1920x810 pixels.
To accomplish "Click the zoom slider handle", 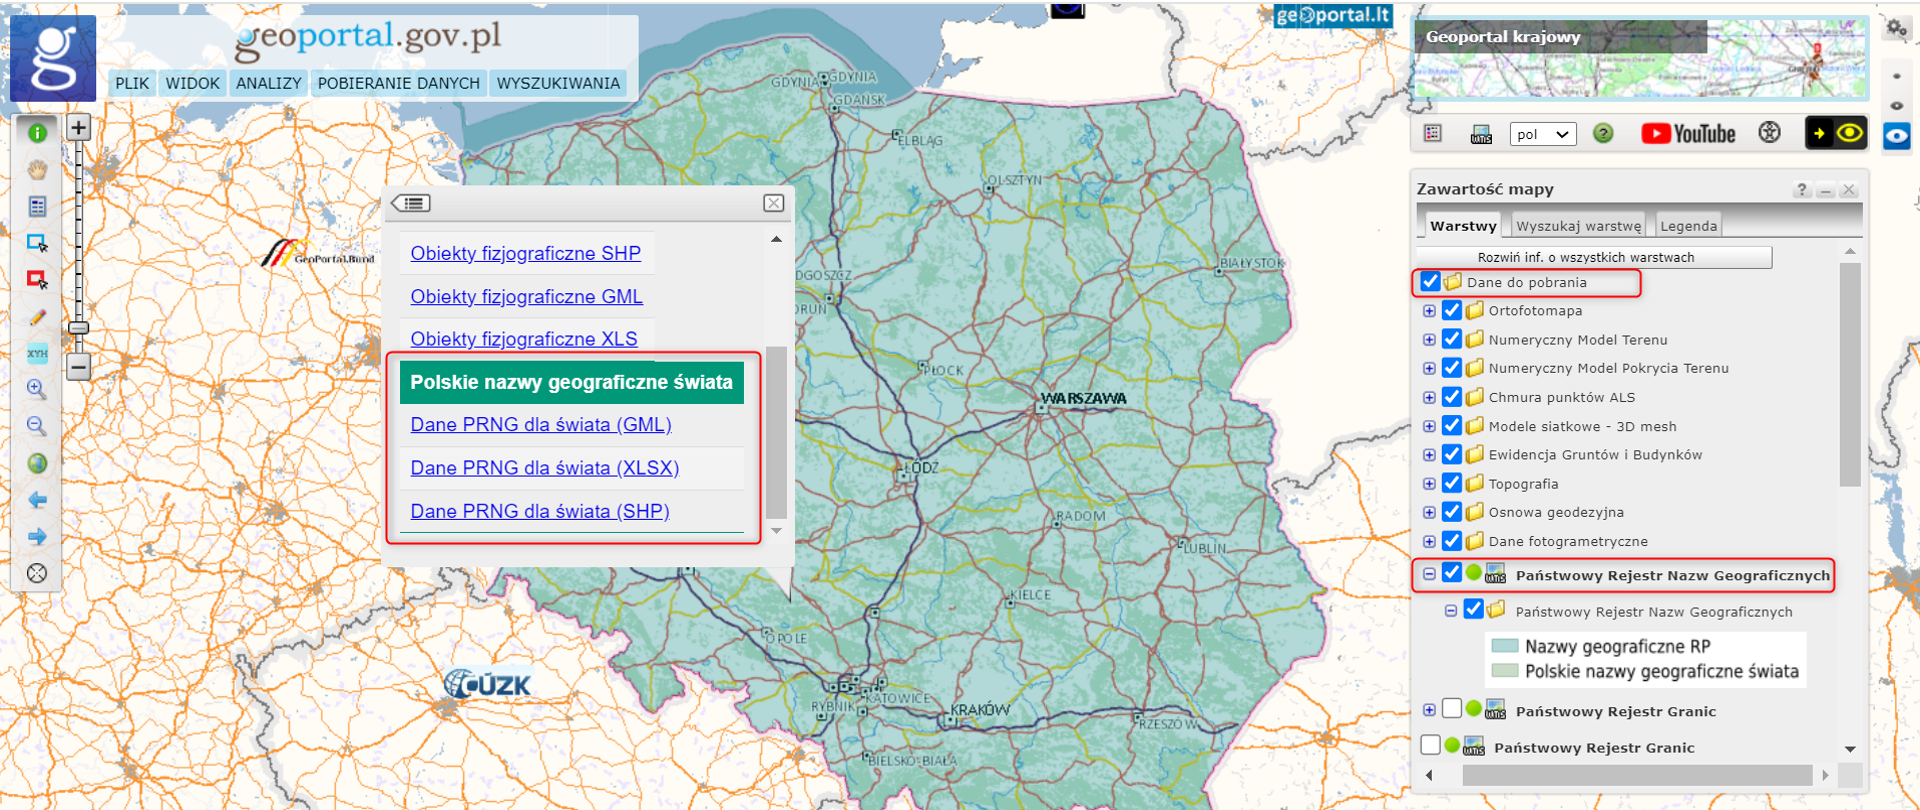I will (x=78, y=328).
